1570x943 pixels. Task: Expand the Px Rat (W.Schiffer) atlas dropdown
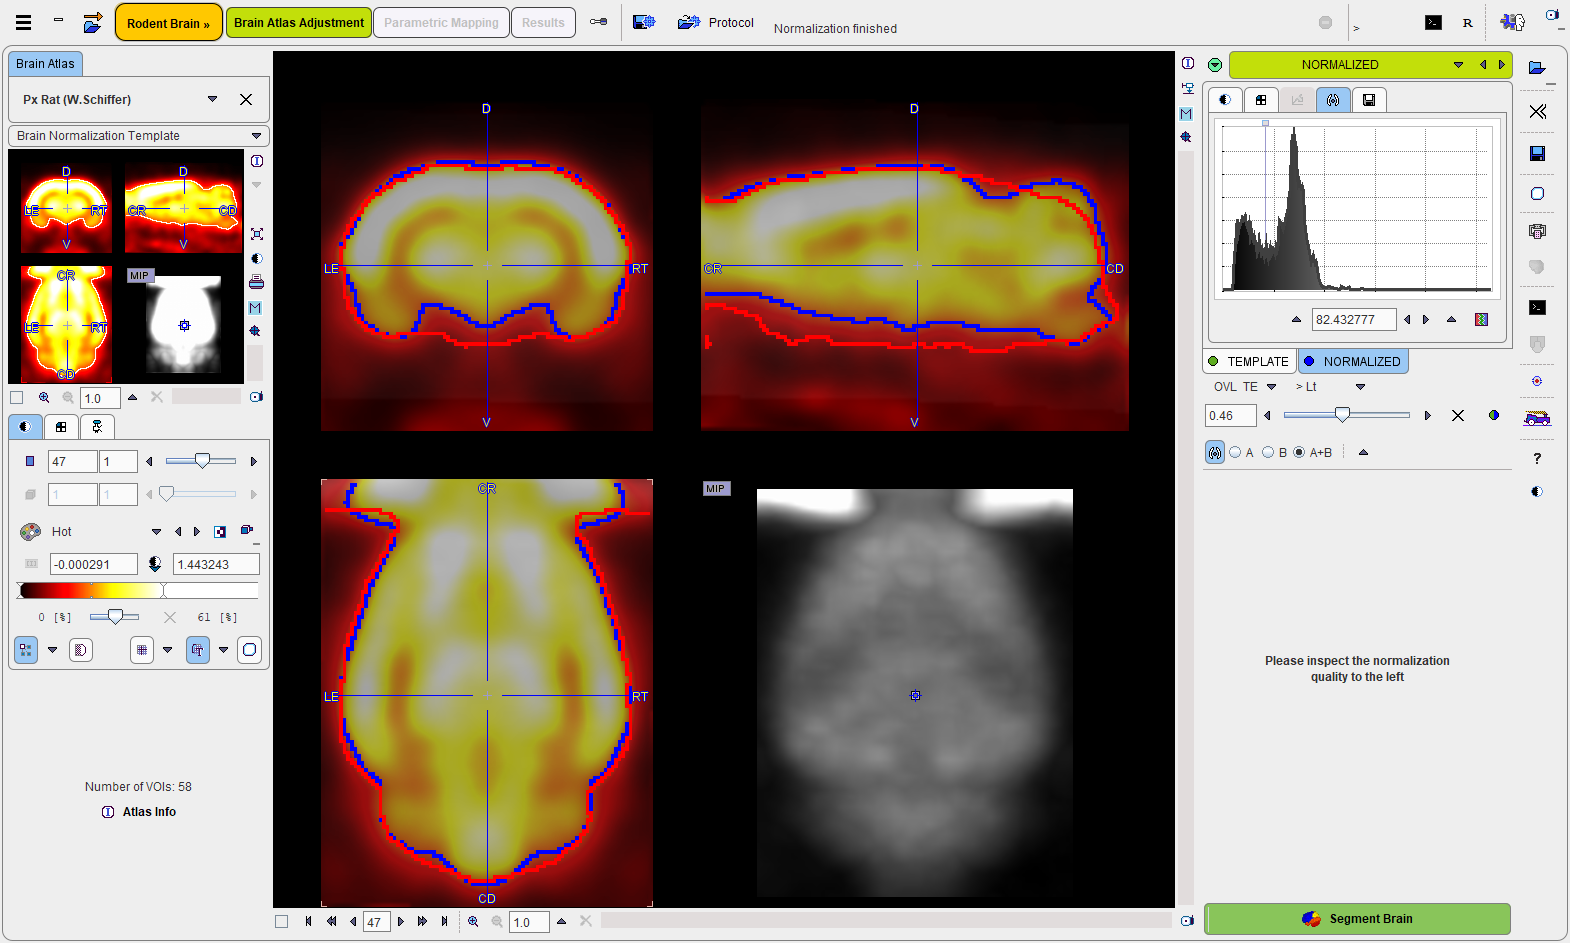(x=212, y=99)
